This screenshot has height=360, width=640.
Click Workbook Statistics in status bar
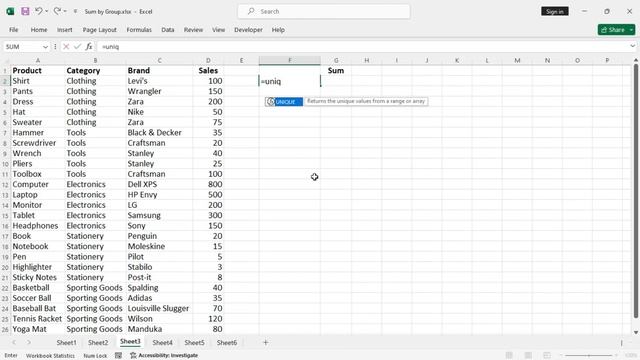pyautogui.click(x=50, y=356)
